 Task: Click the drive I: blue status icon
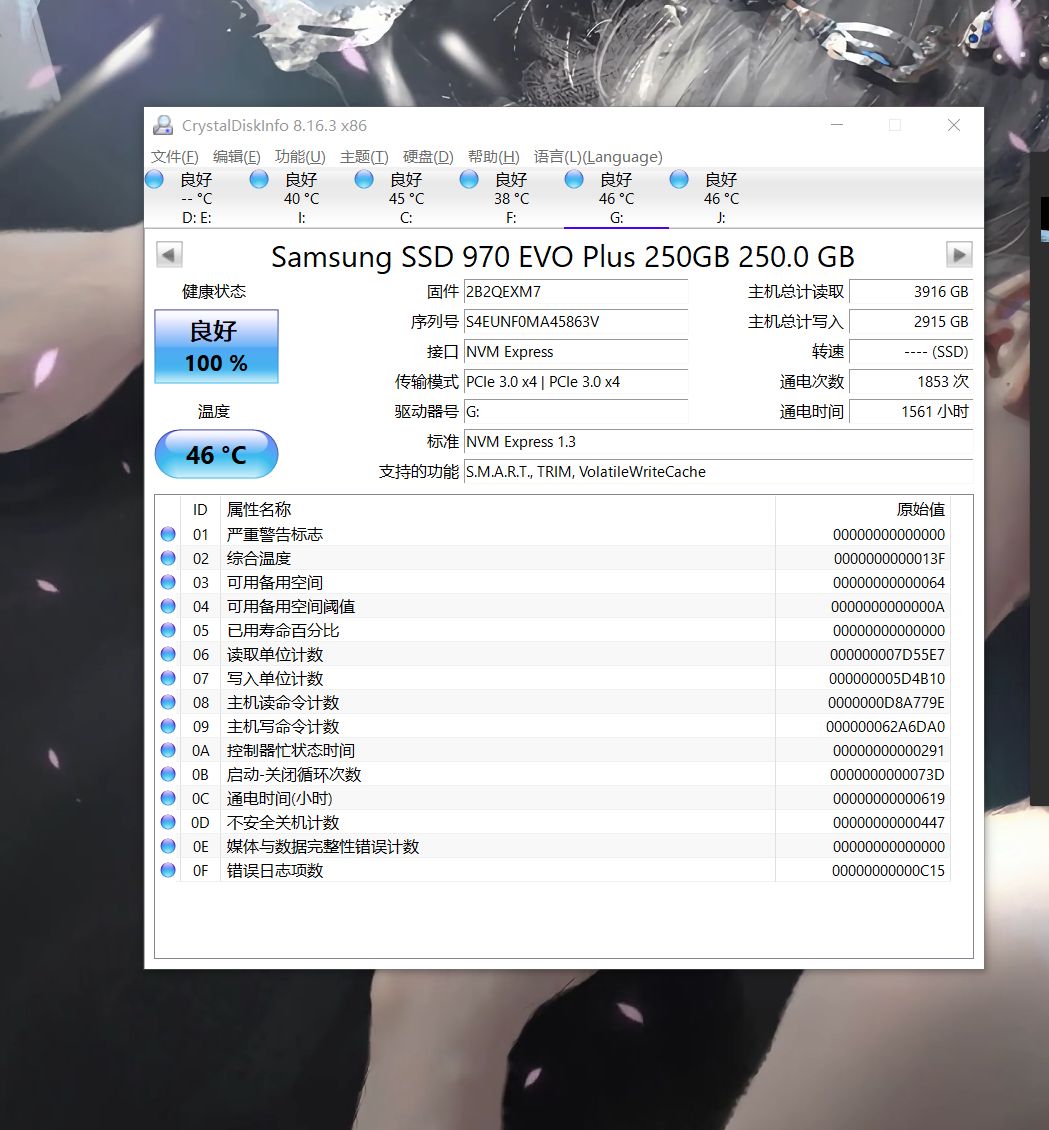258,179
